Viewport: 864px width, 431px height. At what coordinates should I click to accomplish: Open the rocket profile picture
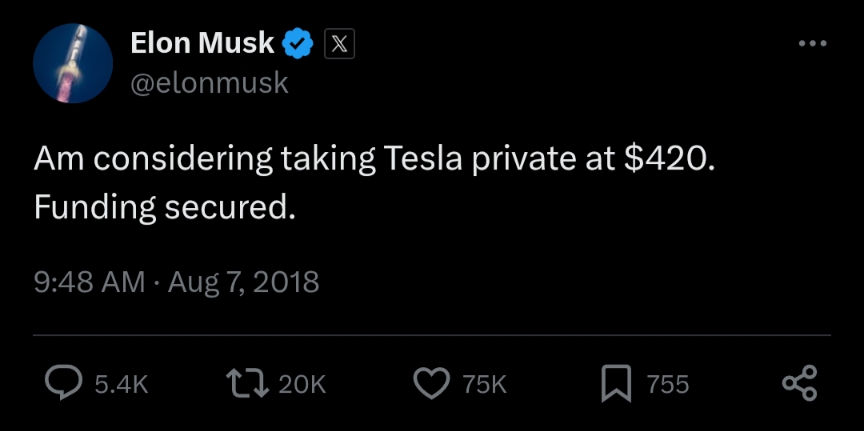pyautogui.click(x=72, y=64)
